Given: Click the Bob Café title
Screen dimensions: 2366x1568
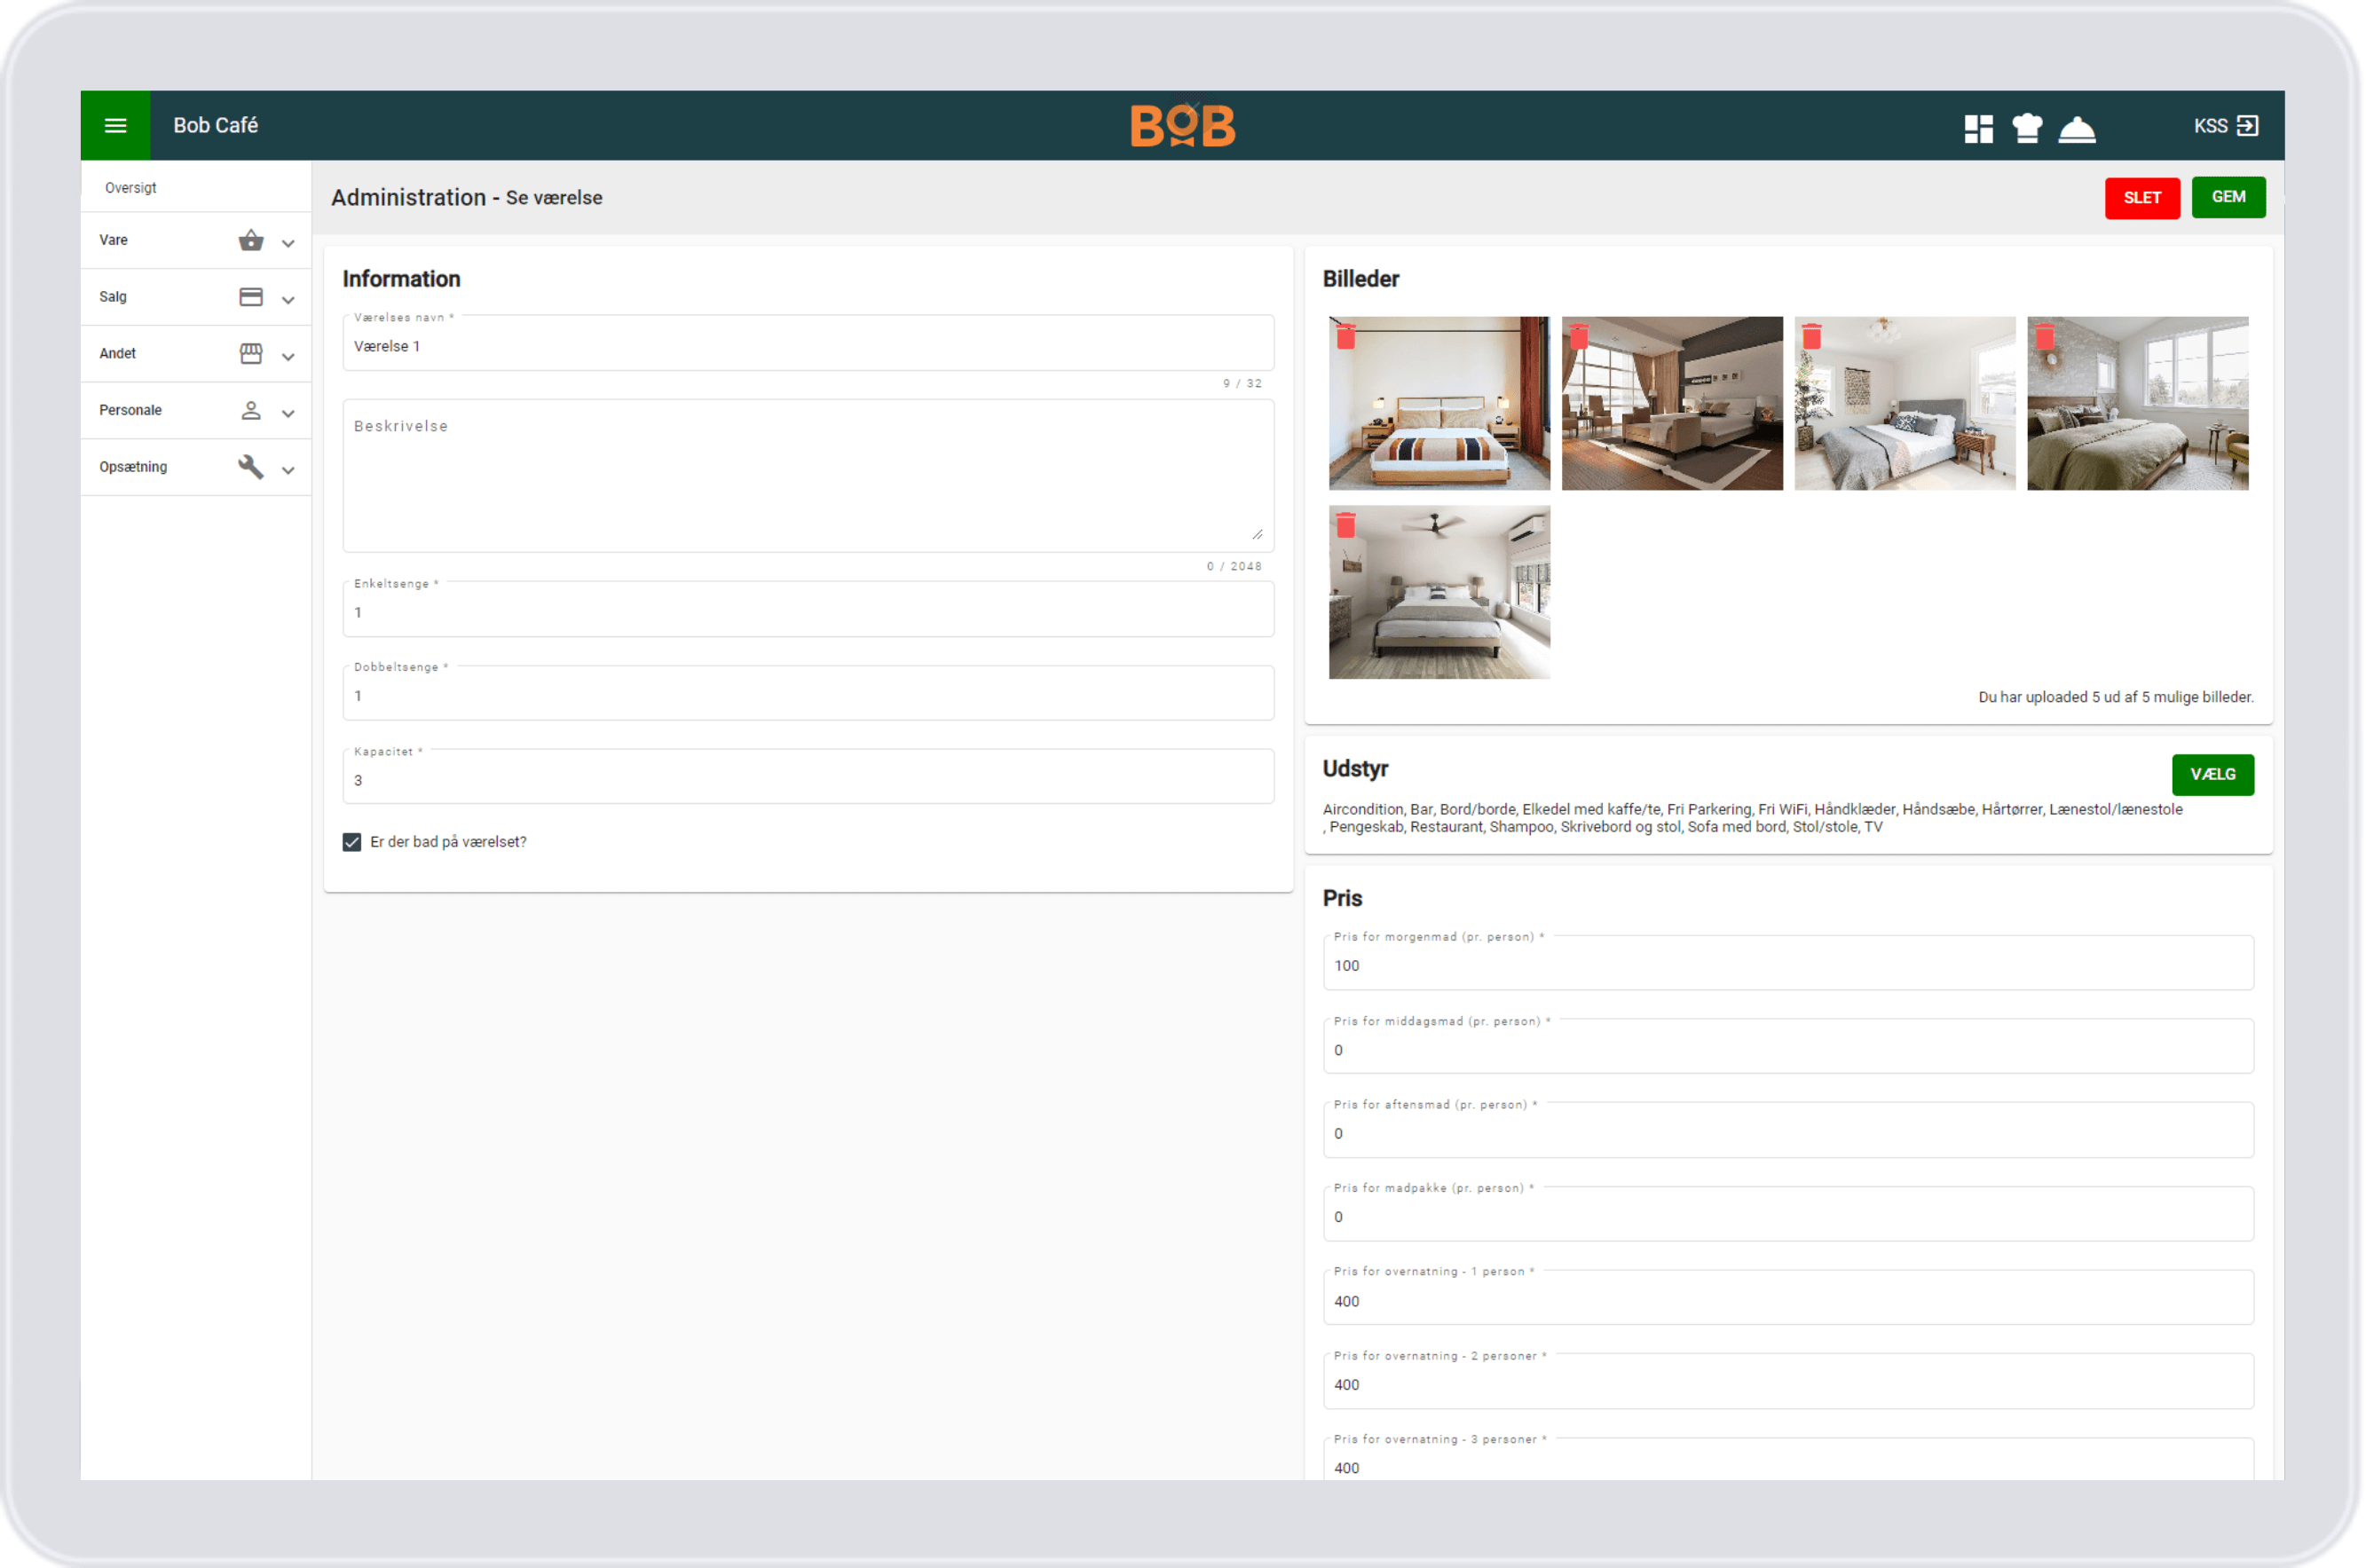Looking at the screenshot, I should click(216, 126).
